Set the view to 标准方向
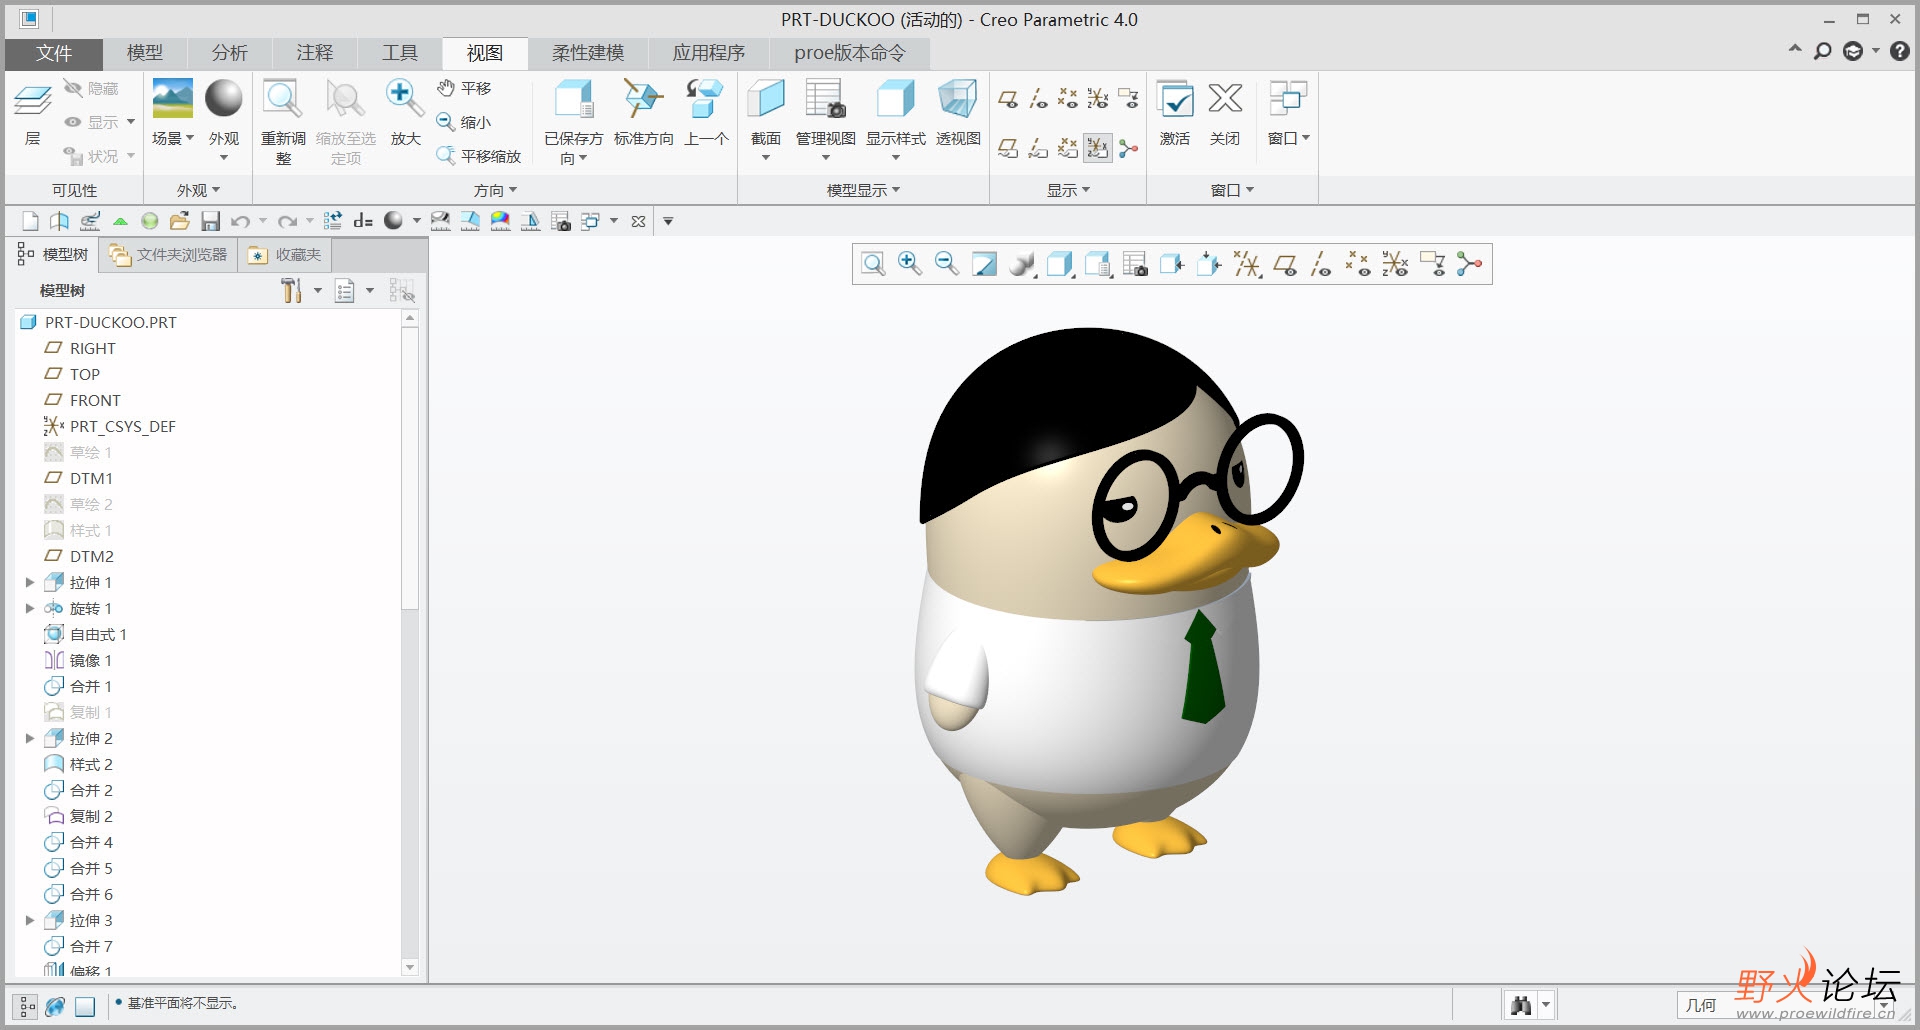Image resolution: width=1920 pixels, height=1030 pixels. [x=643, y=112]
